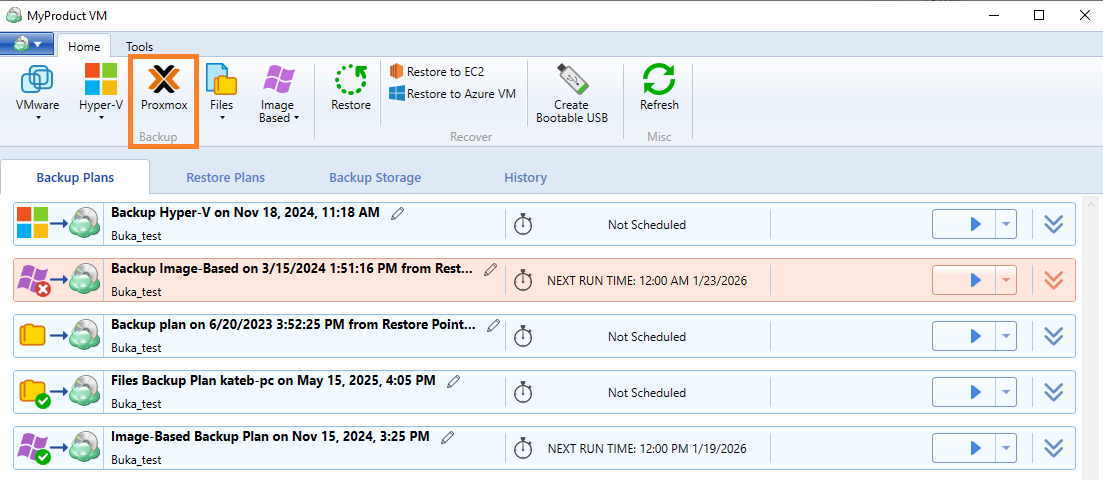Click Restore to Azure VM
Image resolution: width=1103 pixels, height=480 pixels.
452,94
